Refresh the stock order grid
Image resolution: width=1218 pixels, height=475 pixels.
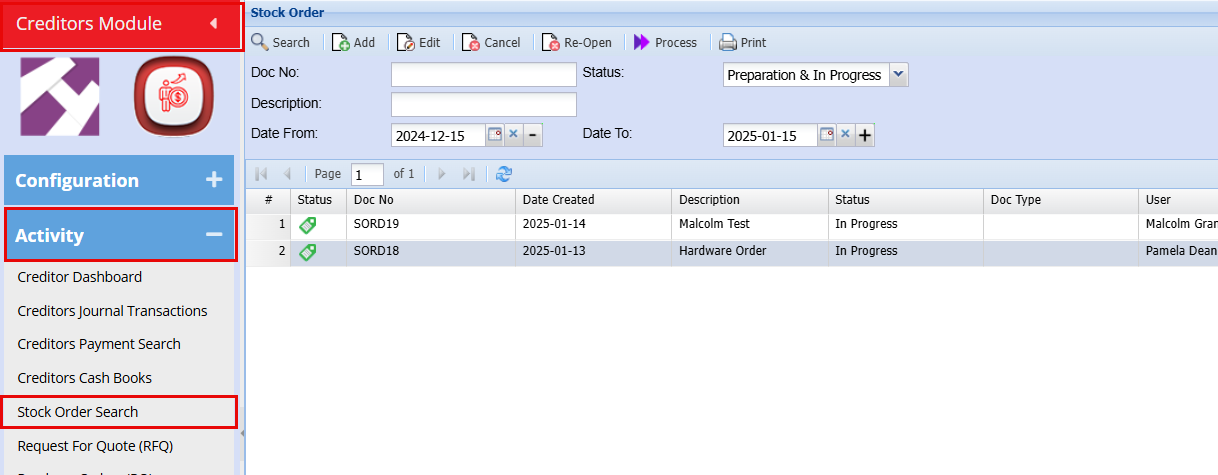click(504, 174)
